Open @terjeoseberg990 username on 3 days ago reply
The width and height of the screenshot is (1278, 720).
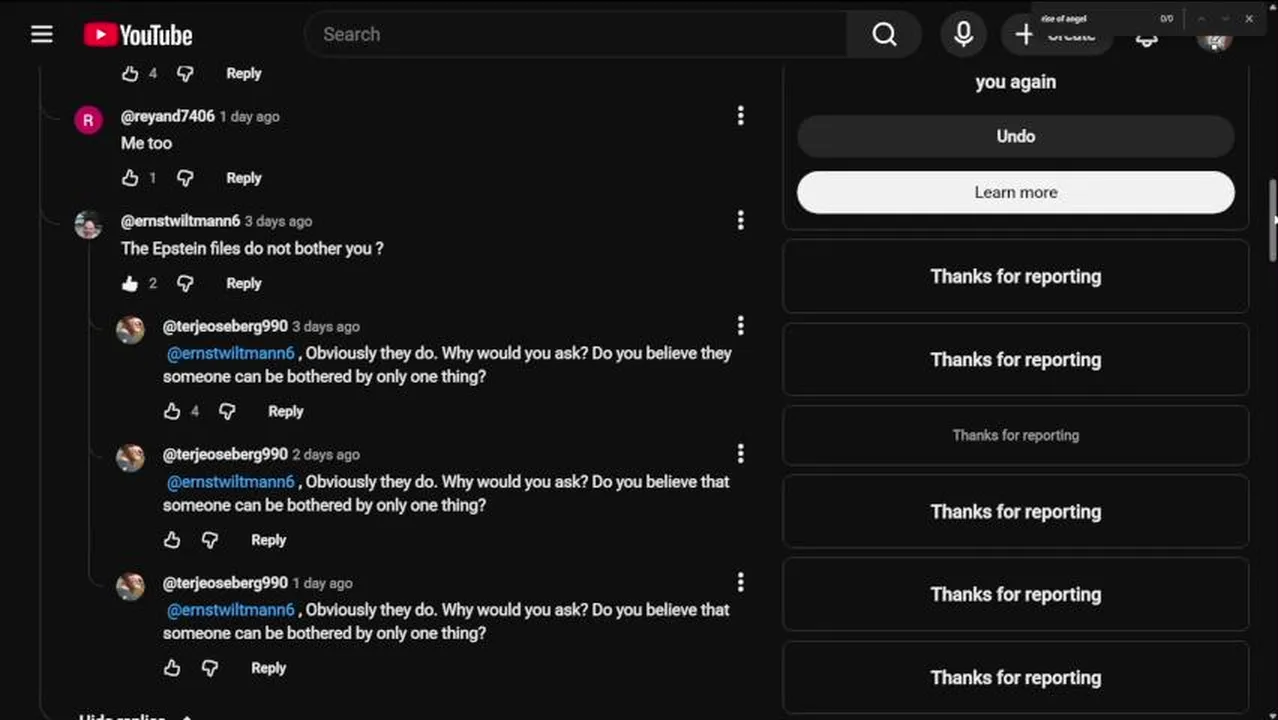coord(225,326)
